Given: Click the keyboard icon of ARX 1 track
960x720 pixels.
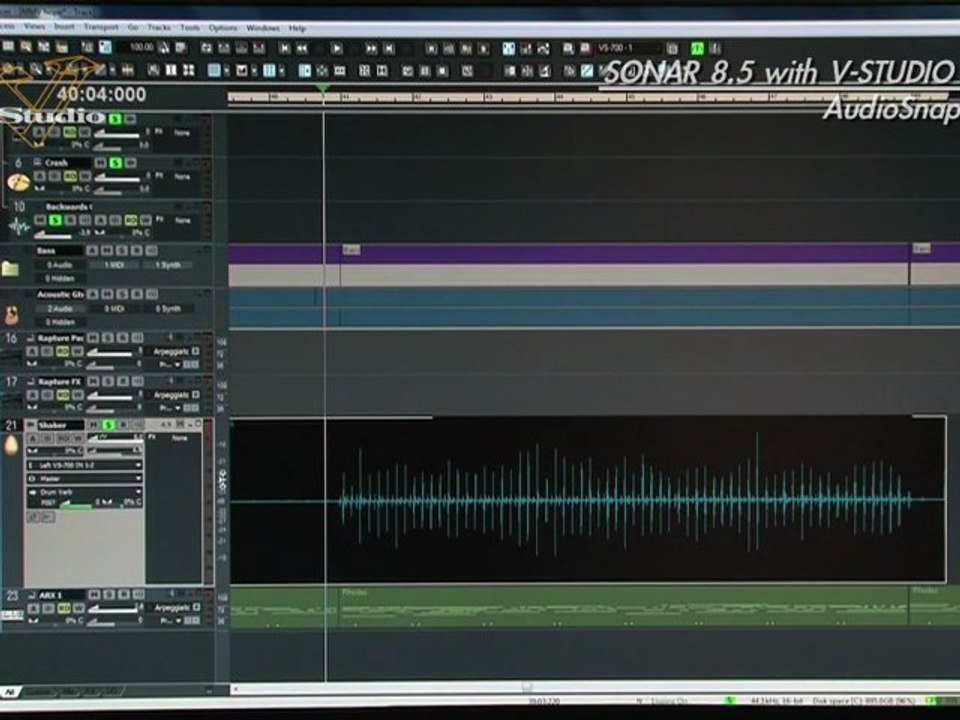Looking at the screenshot, I should pyautogui.click(x=12, y=615).
